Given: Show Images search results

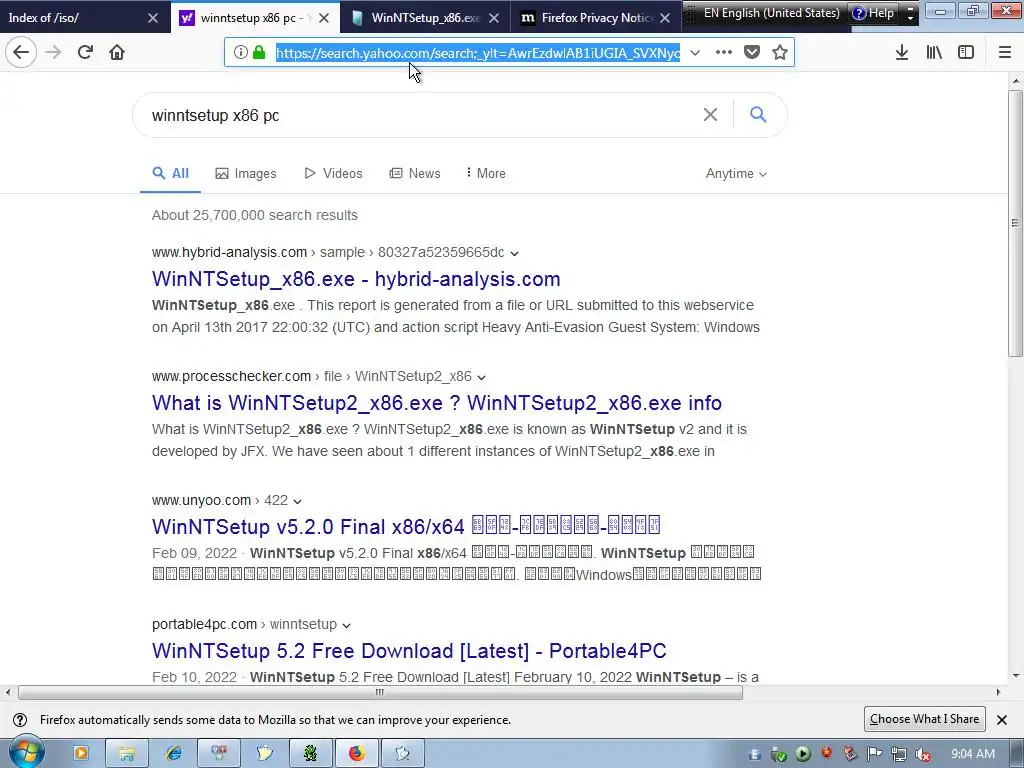Looking at the screenshot, I should (246, 173).
